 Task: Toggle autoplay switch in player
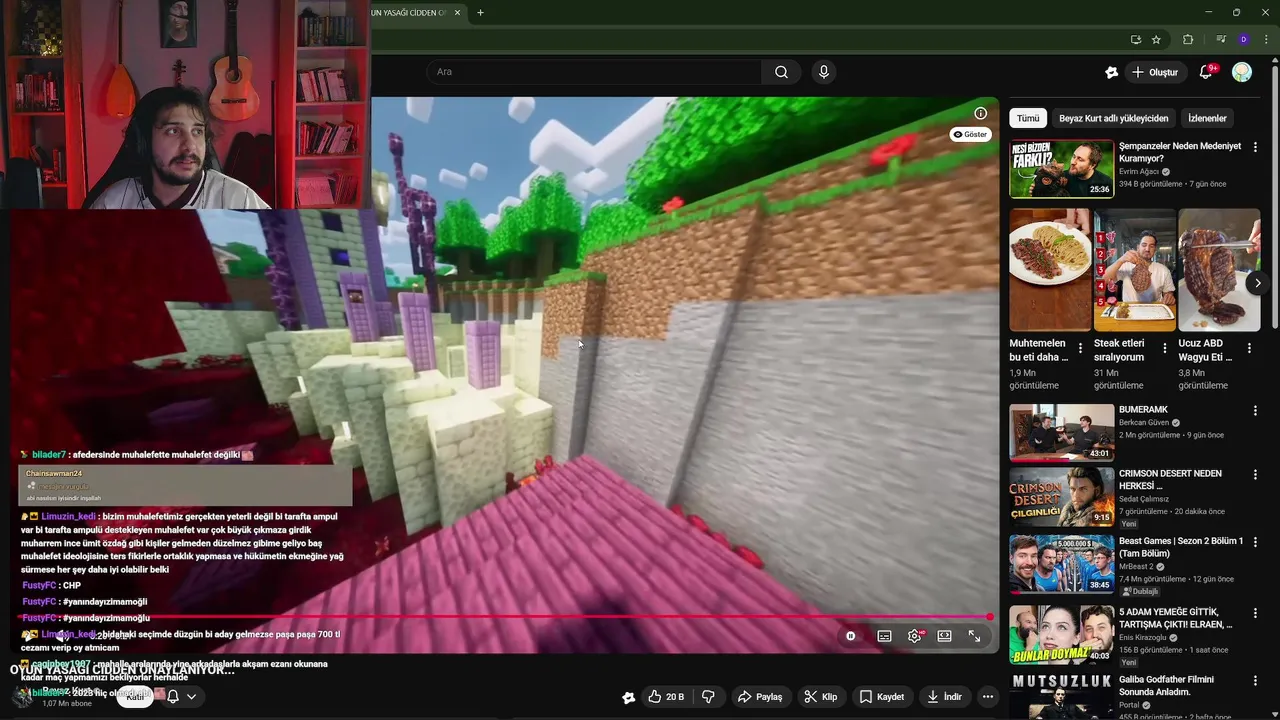point(851,636)
